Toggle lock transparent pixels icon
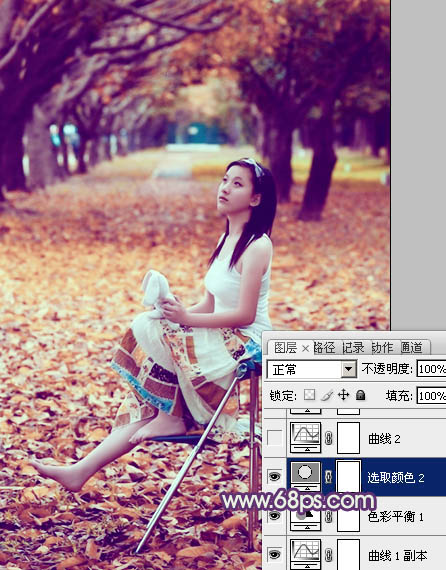This screenshot has height=570, width=446. [x=309, y=395]
